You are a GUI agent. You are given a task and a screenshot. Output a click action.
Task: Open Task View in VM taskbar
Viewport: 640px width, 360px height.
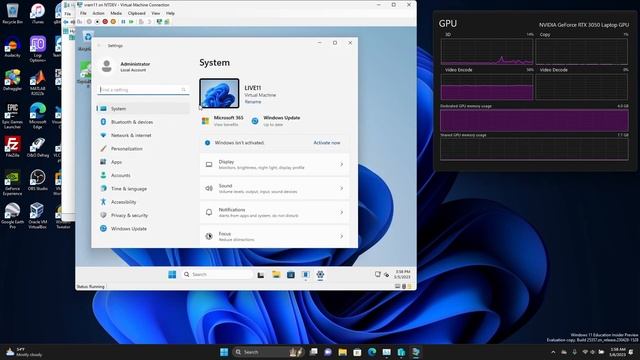[261, 275]
